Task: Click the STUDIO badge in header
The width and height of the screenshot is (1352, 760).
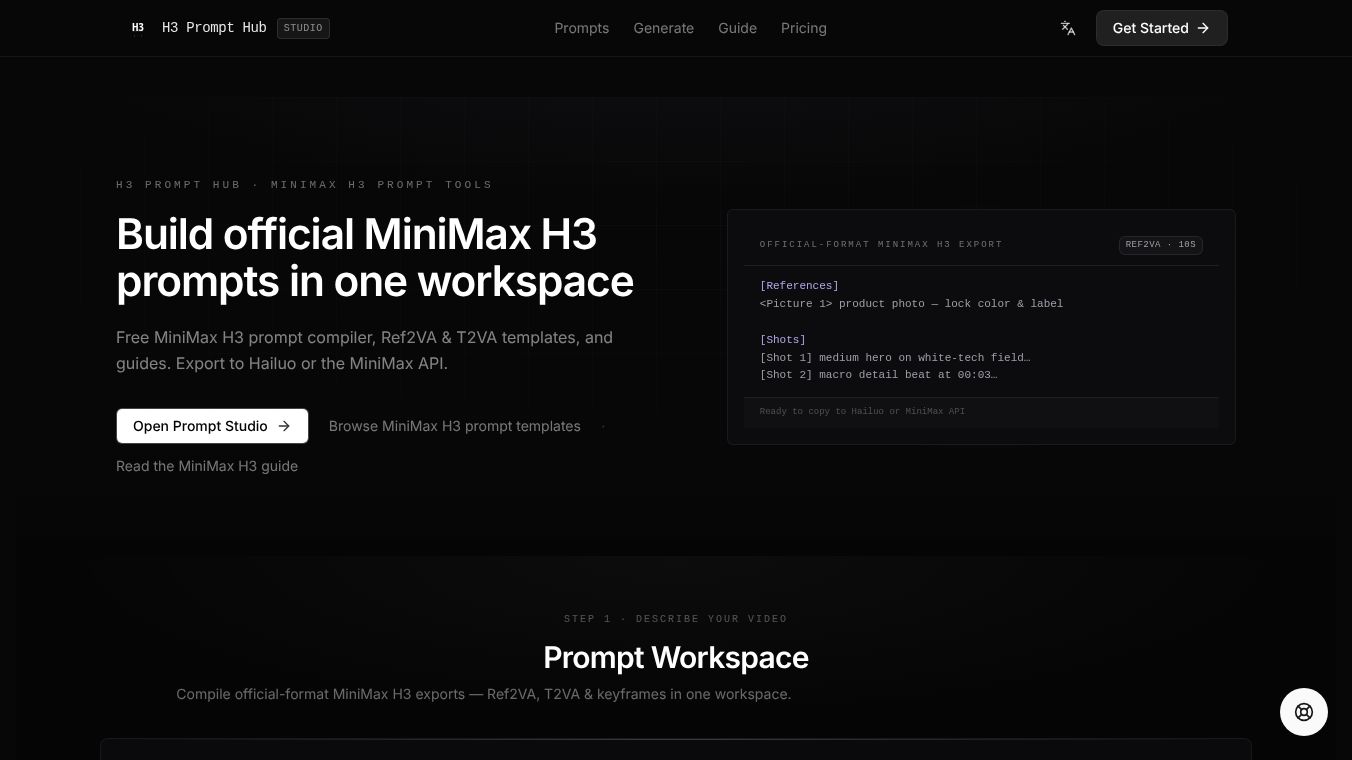Action: tap(303, 28)
